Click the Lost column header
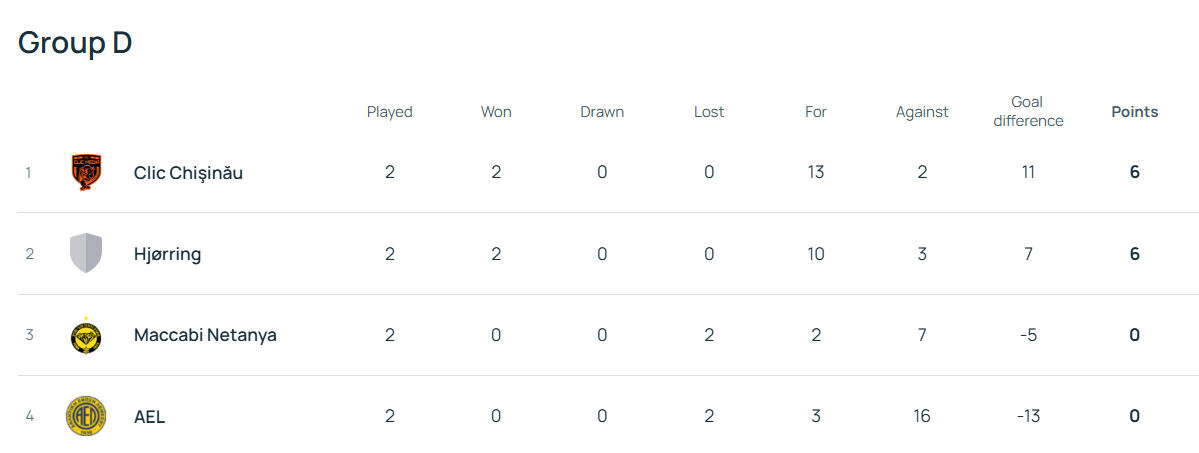 point(709,112)
